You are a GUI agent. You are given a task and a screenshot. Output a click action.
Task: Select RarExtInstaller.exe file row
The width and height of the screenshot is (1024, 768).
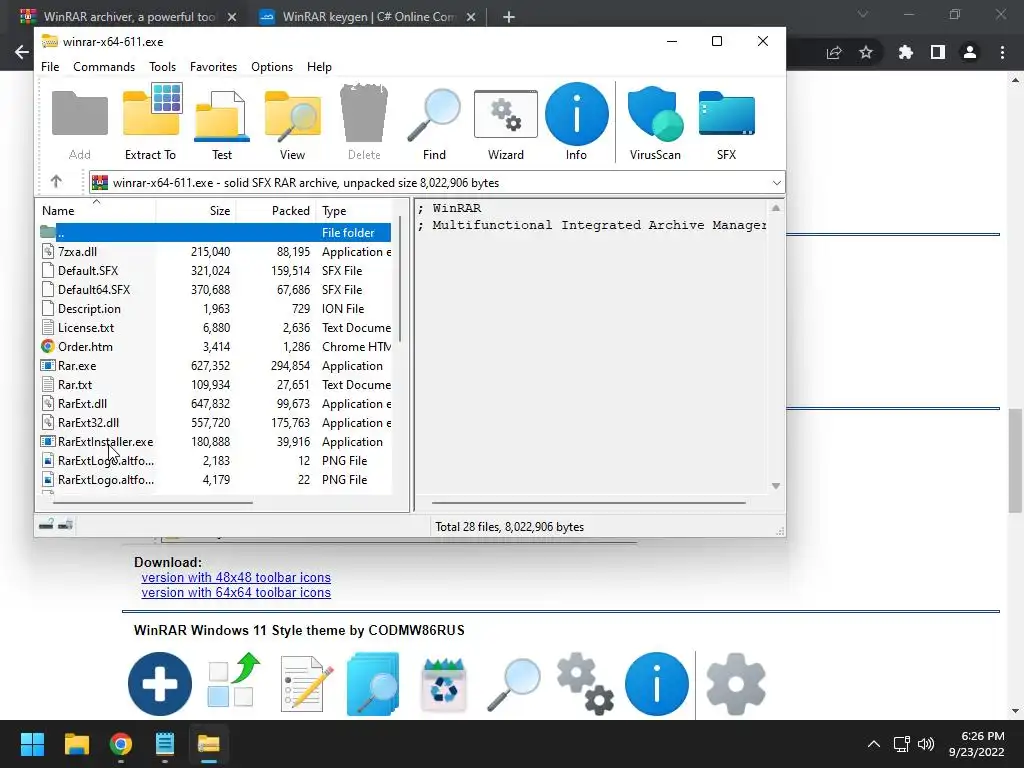215,441
